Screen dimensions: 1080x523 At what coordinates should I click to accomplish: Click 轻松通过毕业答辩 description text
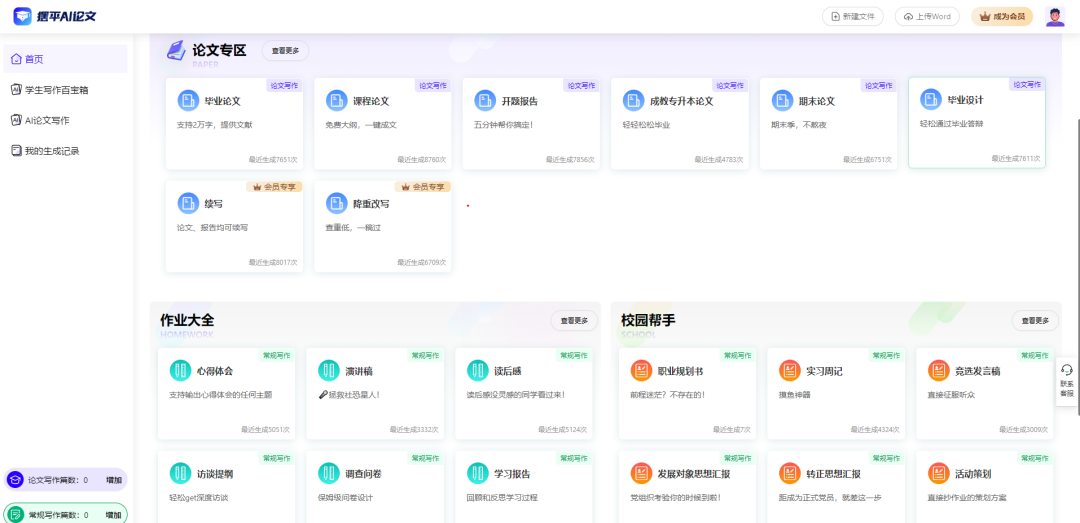(x=952, y=124)
